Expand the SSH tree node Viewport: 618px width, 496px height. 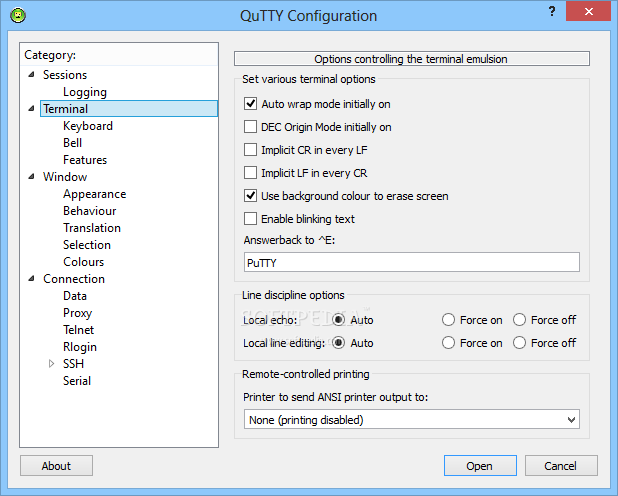point(51,364)
